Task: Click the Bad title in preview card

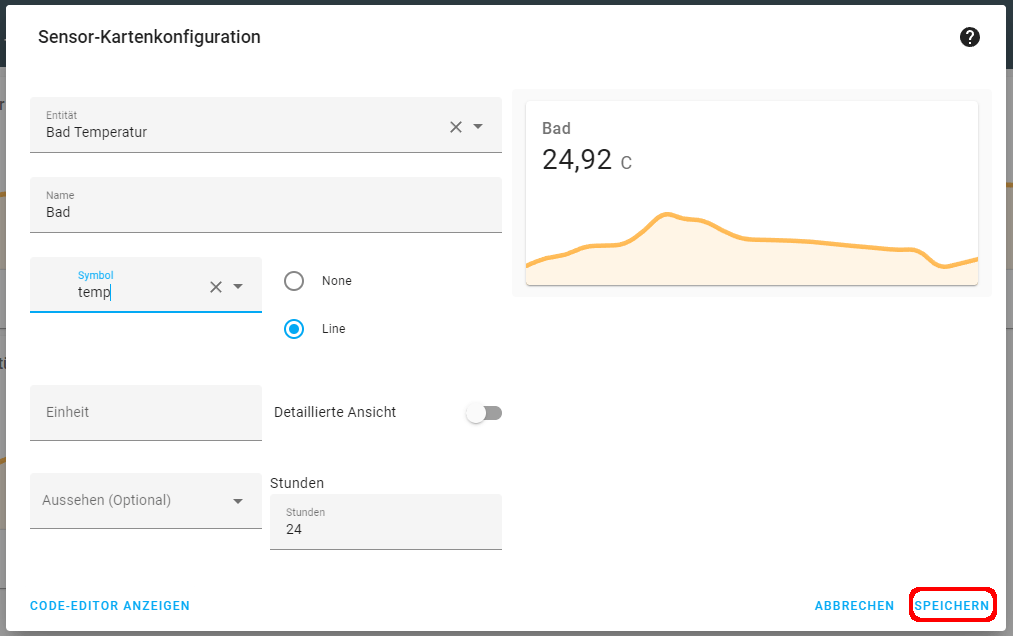Action: [x=556, y=128]
